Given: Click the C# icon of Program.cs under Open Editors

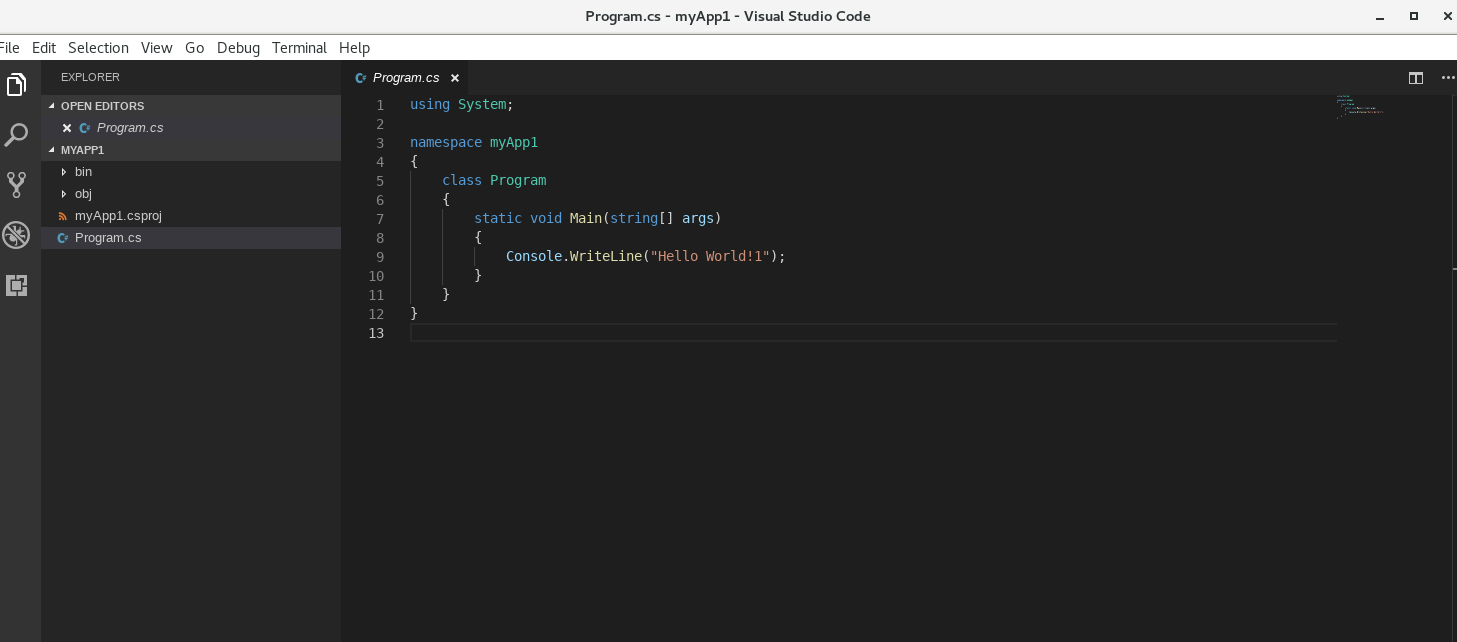Looking at the screenshot, I should 85,128.
